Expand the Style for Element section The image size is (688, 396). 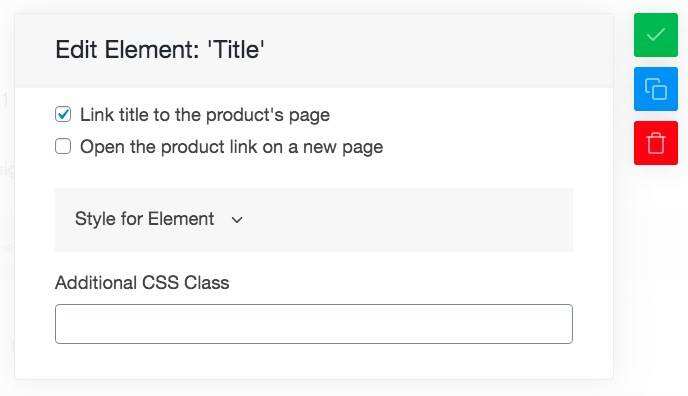pyautogui.click(x=314, y=220)
